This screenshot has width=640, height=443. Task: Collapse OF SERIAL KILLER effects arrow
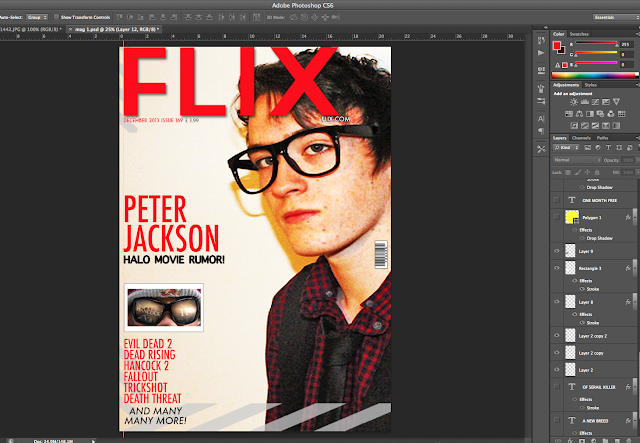634,386
